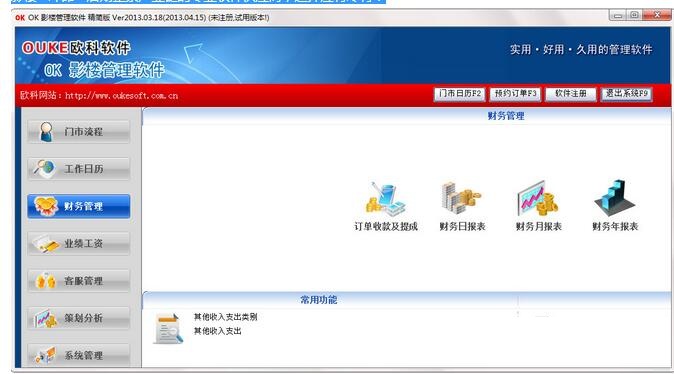Screen dimensions: 674x374
Task: Click the 退出系统F9 button
Action: pos(626,94)
